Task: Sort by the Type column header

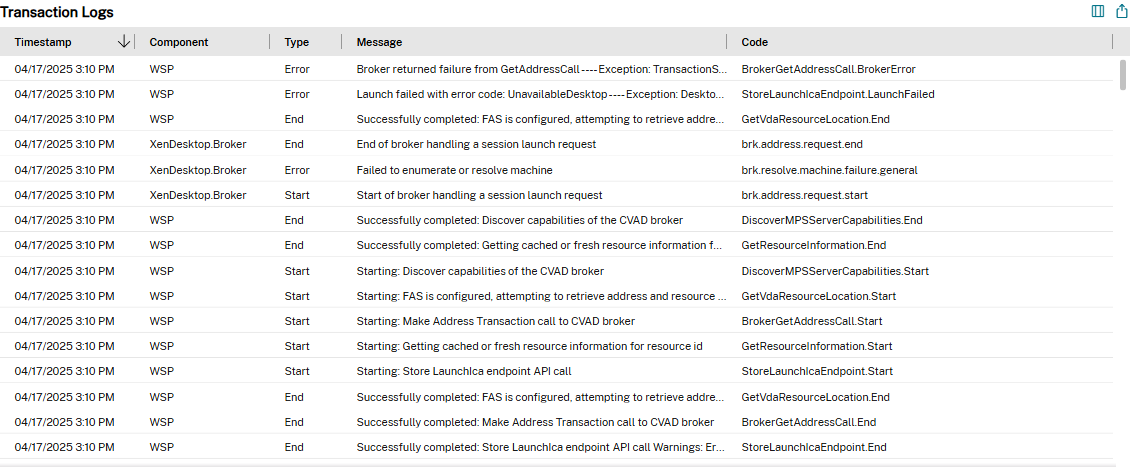Action: [x=297, y=42]
